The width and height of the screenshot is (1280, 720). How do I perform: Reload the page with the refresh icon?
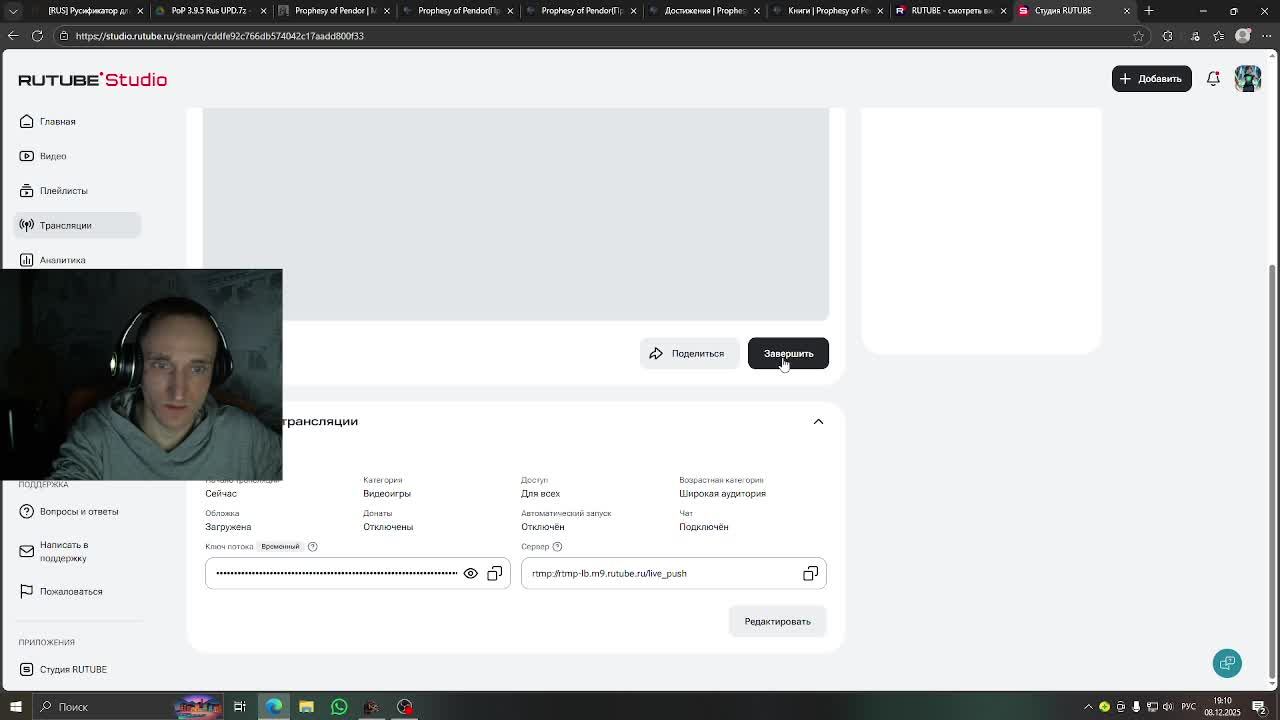click(37, 36)
